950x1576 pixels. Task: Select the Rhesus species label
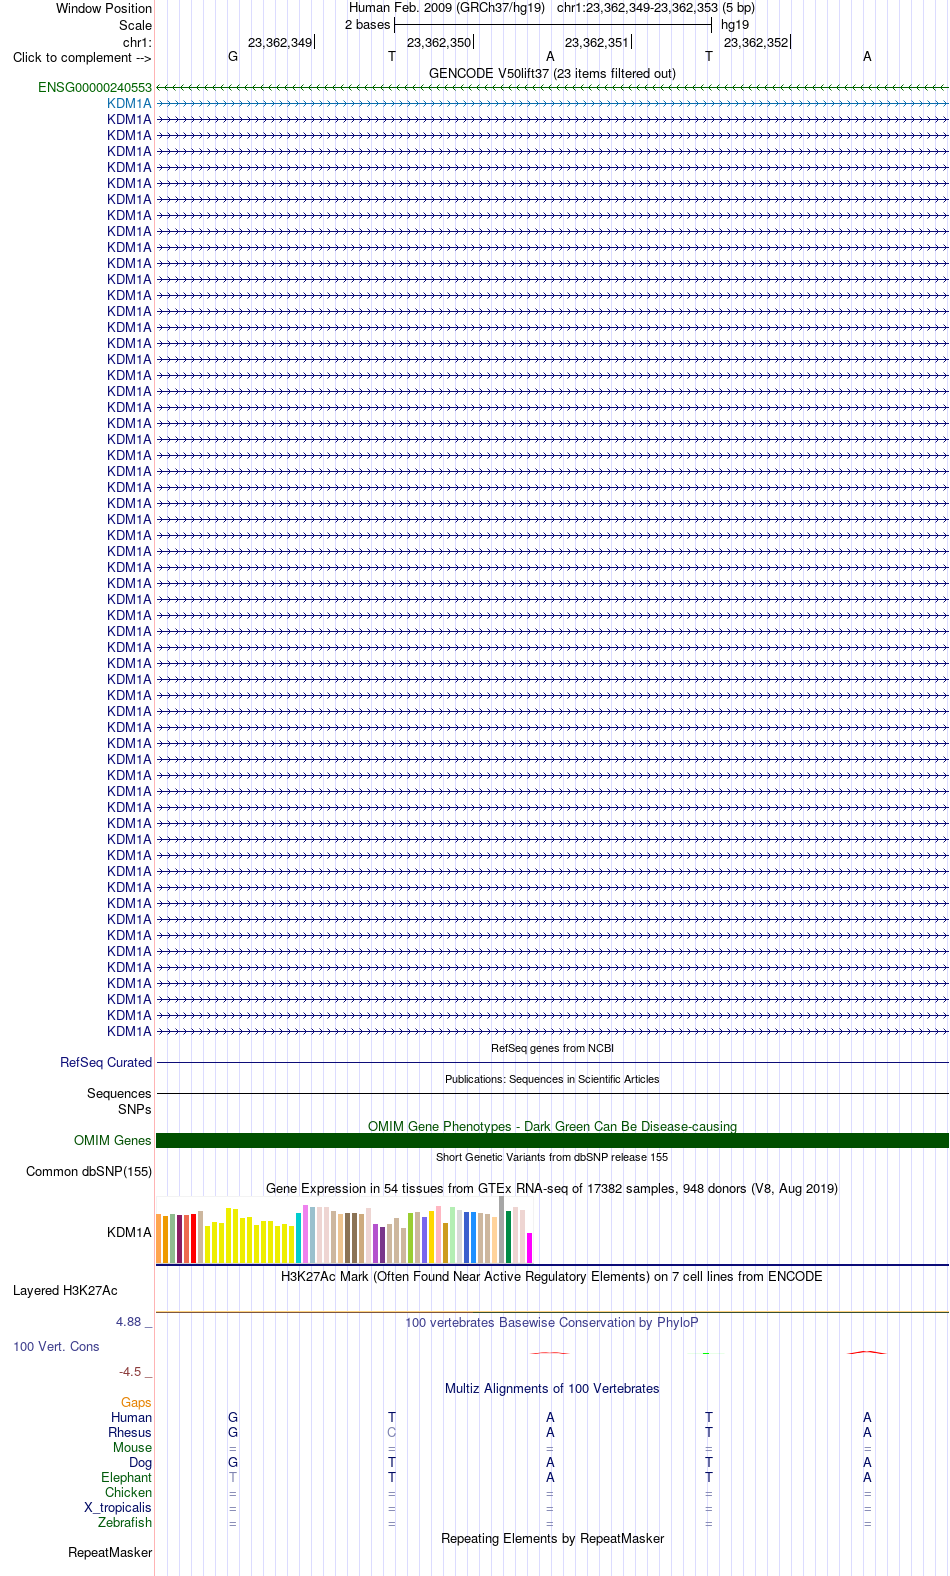click(130, 1433)
